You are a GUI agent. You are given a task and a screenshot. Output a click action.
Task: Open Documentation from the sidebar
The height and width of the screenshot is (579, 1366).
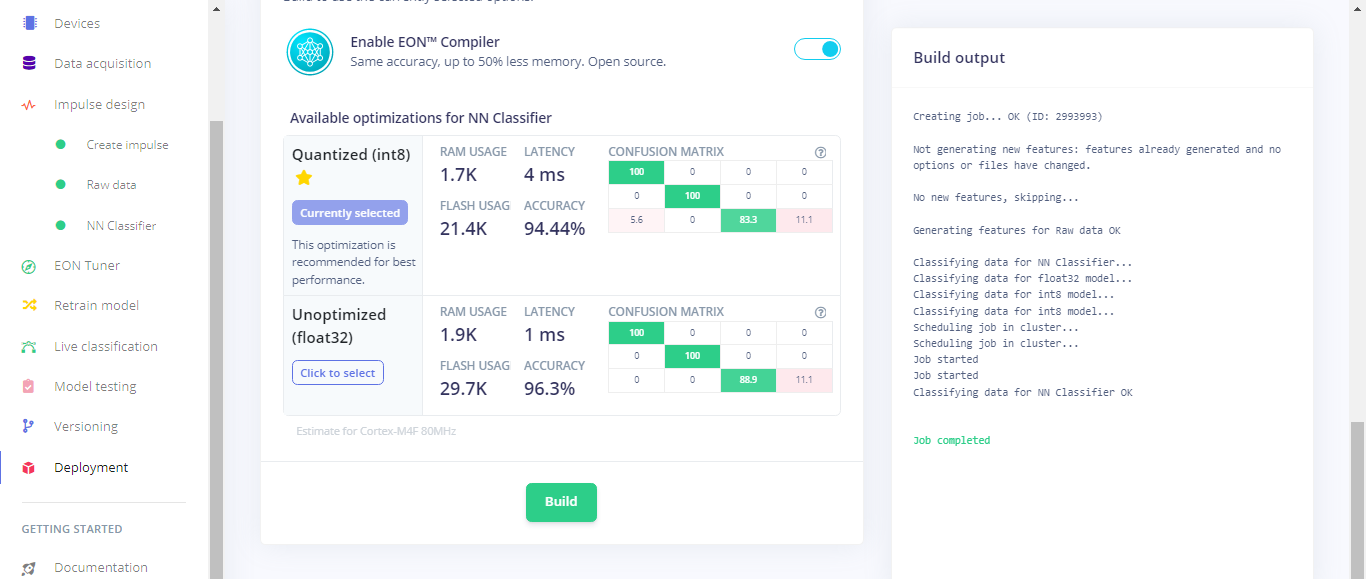[100, 567]
